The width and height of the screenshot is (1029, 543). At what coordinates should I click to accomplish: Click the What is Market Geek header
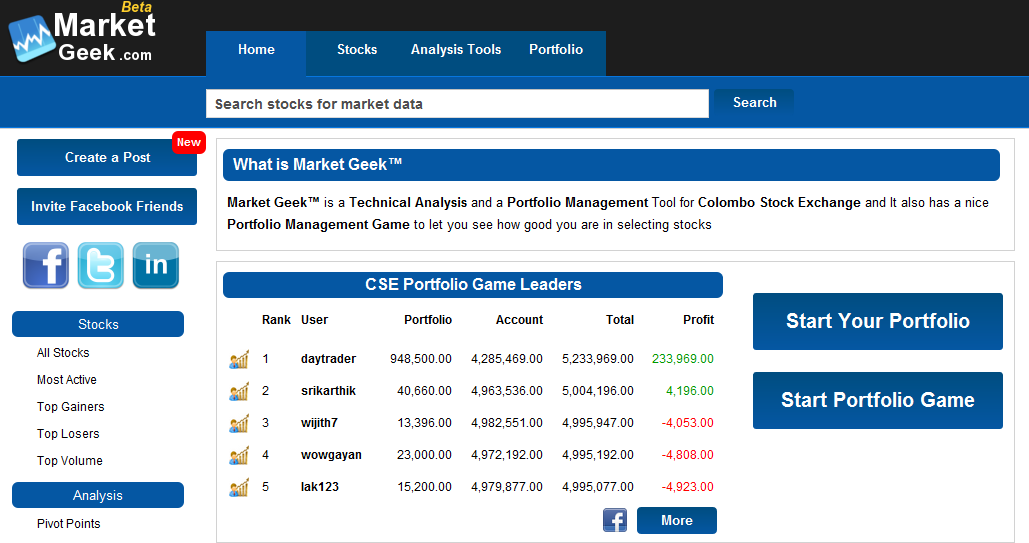(611, 165)
